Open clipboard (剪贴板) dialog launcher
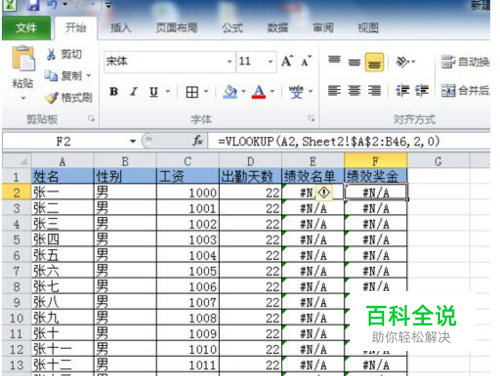This screenshot has height=376, width=500. point(91,118)
